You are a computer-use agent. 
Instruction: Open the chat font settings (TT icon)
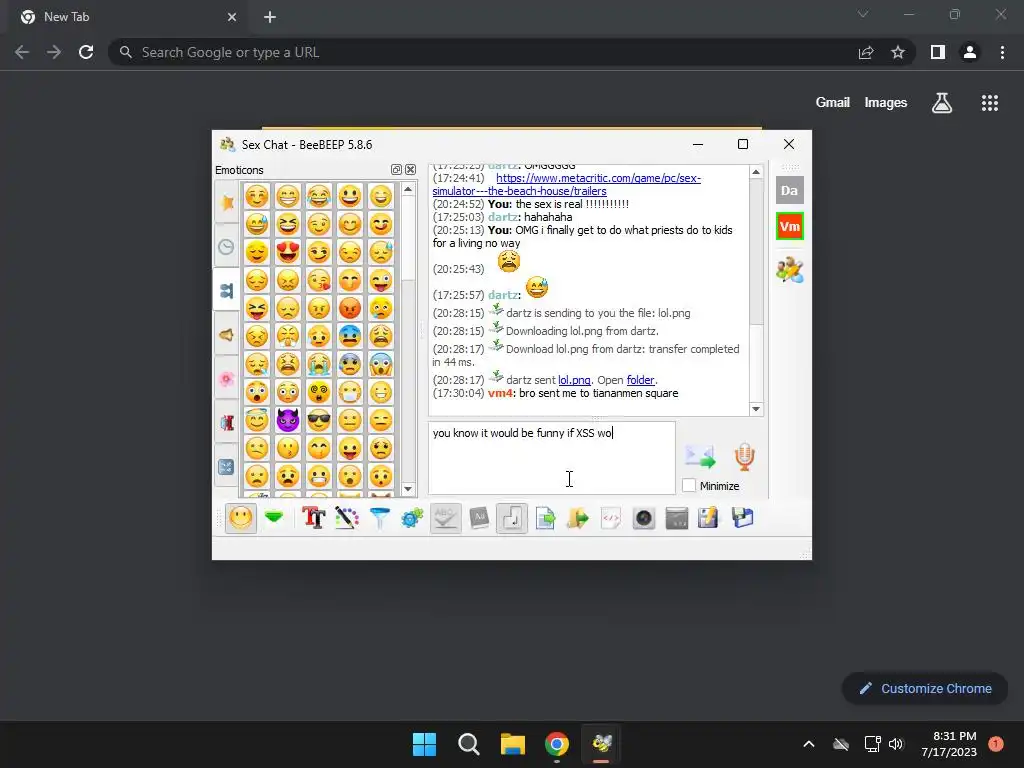313,519
